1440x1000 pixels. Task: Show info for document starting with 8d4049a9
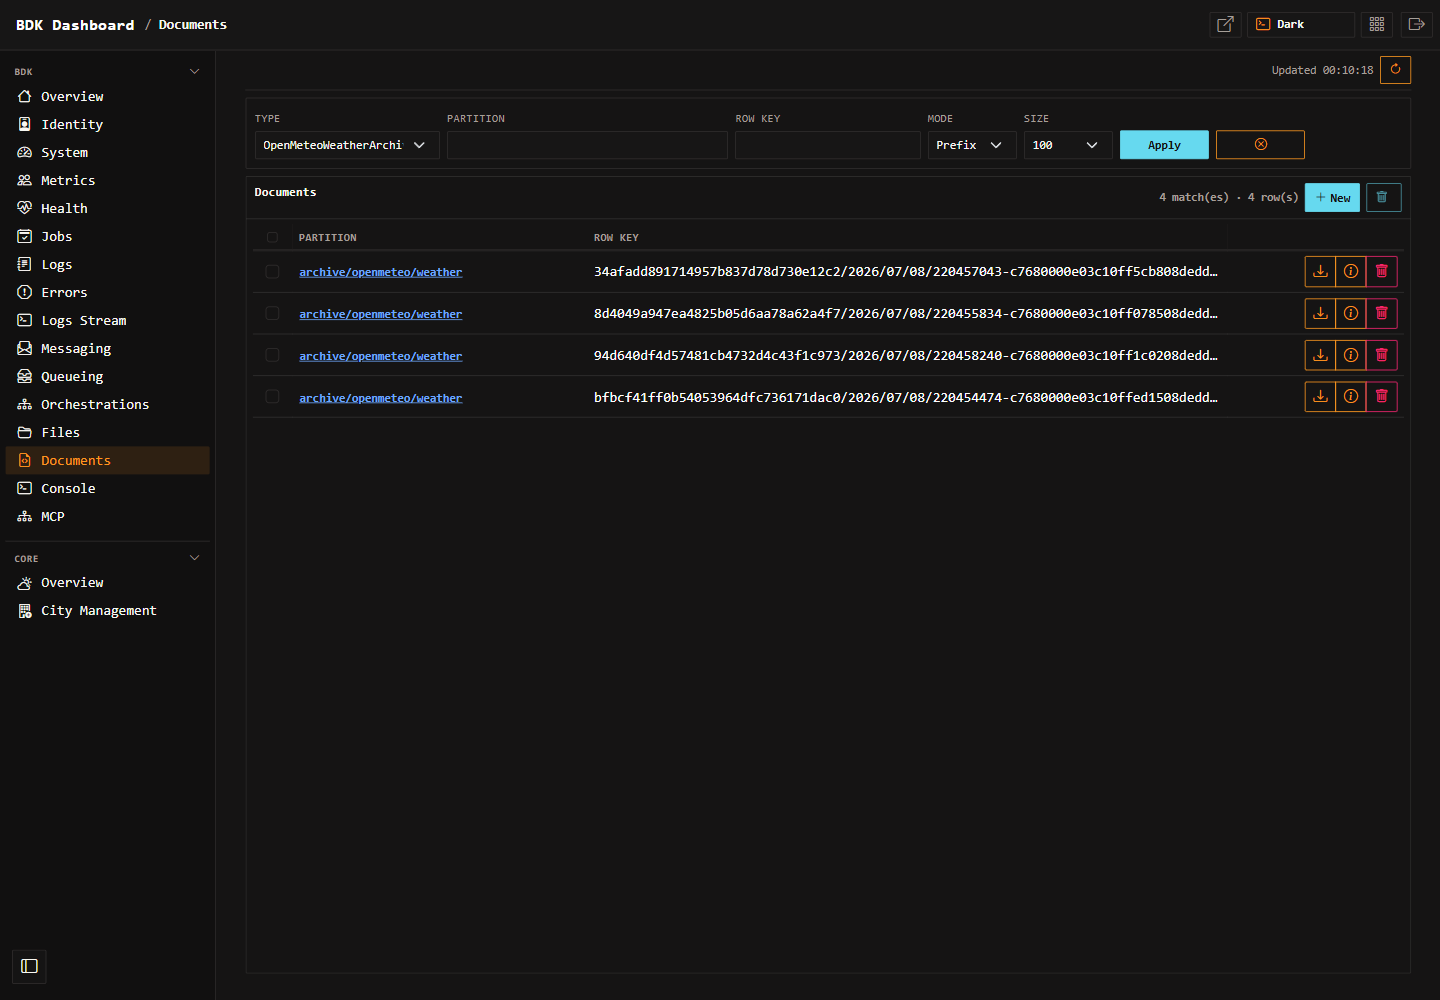[1351, 313]
